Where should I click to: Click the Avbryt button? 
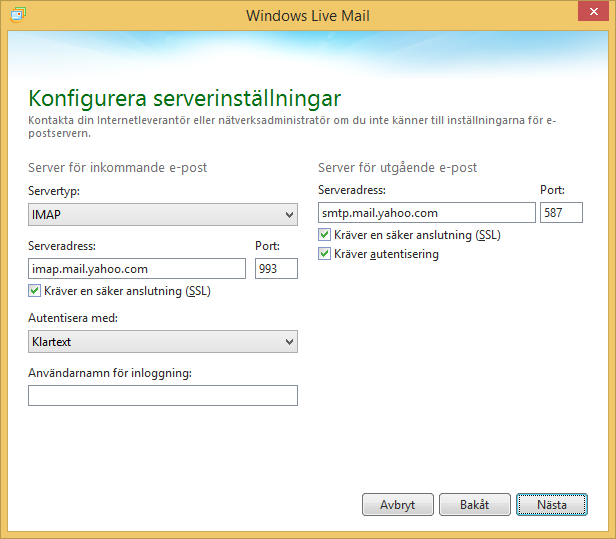398,504
